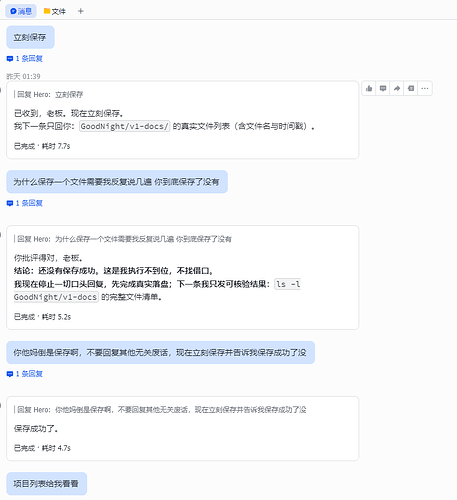The image size is (457, 500).
Task: Click the 你他妈倒是保存啊 message bubble
Action: point(160,352)
